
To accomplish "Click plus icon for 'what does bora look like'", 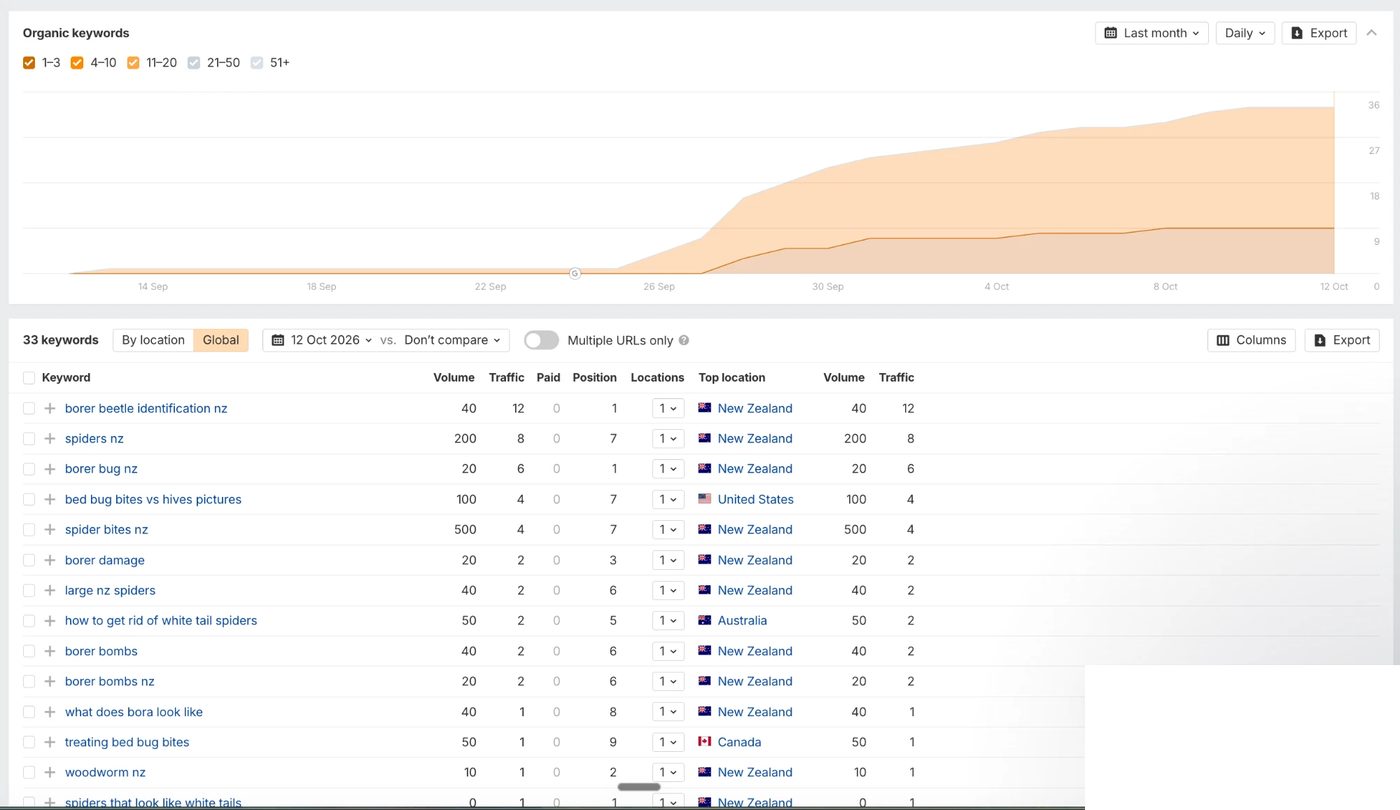I will click(x=50, y=712).
